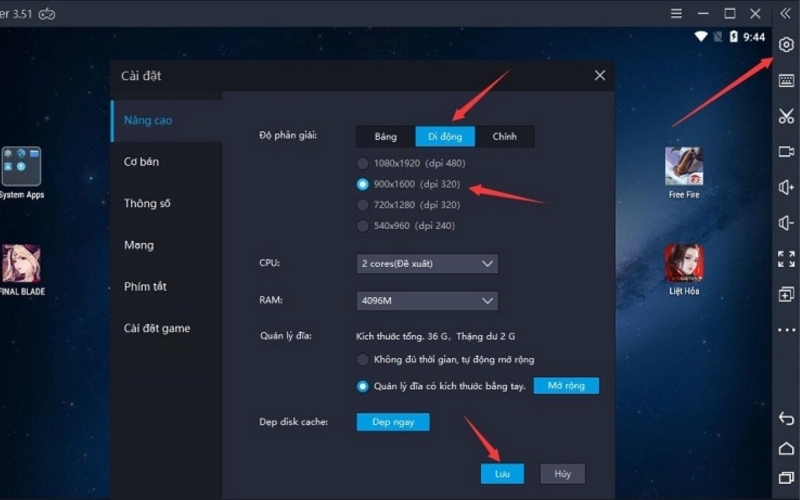Choose the automatic disk expansion radio option
This screenshot has width=800, height=500.
(x=445, y=360)
